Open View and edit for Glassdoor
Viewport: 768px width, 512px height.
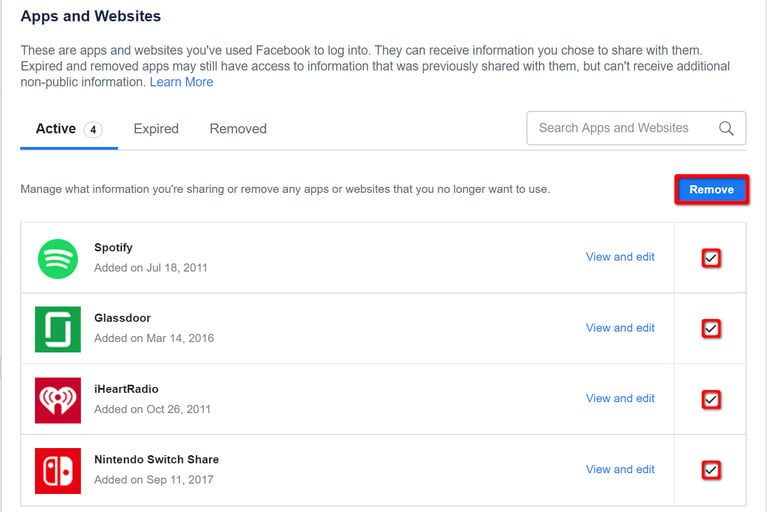620,328
